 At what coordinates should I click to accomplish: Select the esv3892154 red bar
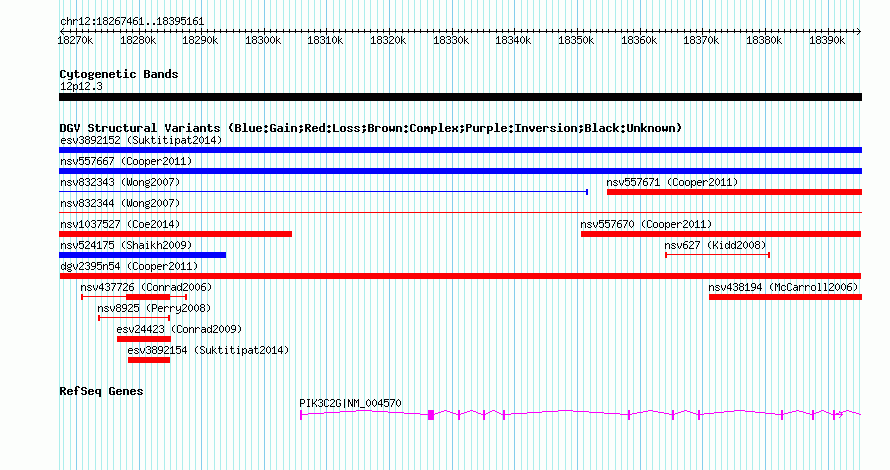149,360
